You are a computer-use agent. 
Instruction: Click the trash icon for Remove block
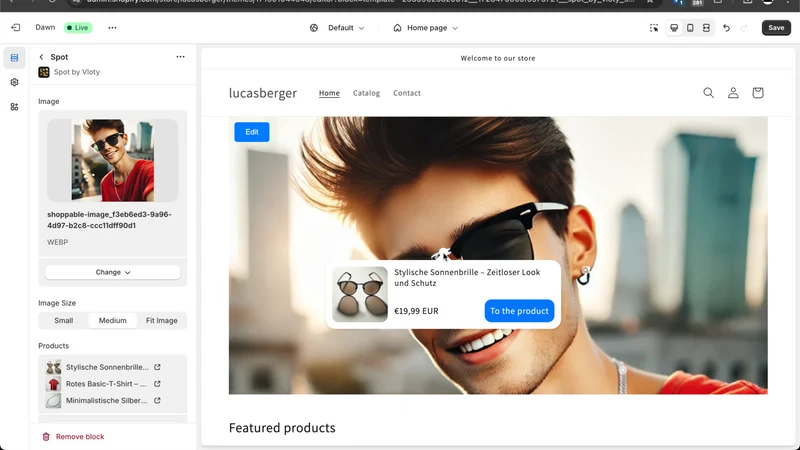pyautogui.click(x=46, y=437)
